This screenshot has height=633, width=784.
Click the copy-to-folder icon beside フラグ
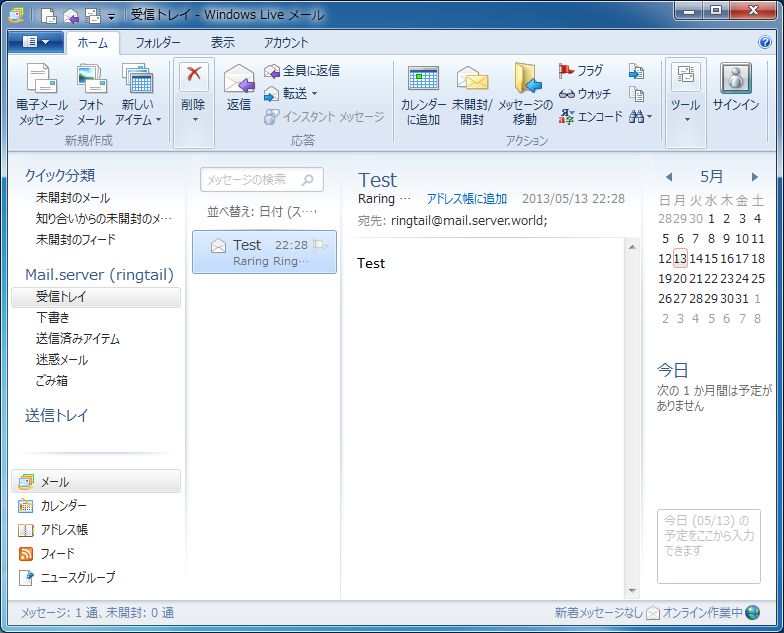(x=636, y=71)
